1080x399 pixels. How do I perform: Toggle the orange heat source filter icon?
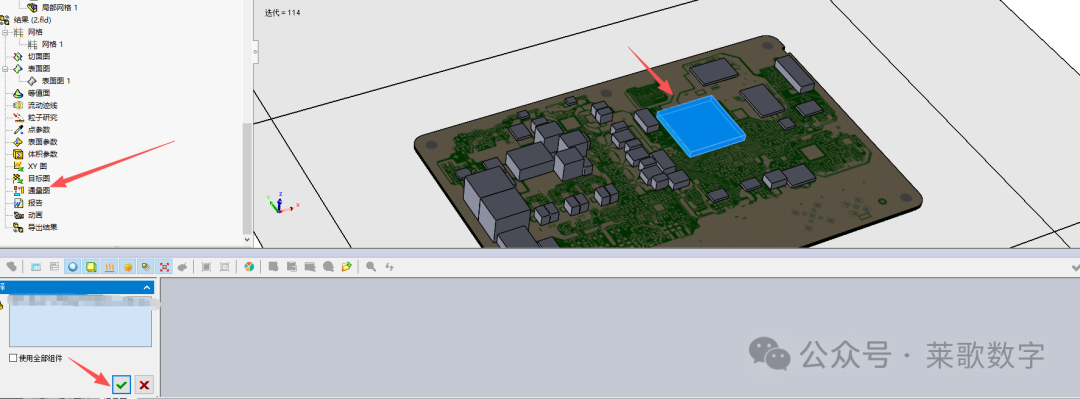[109, 266]
